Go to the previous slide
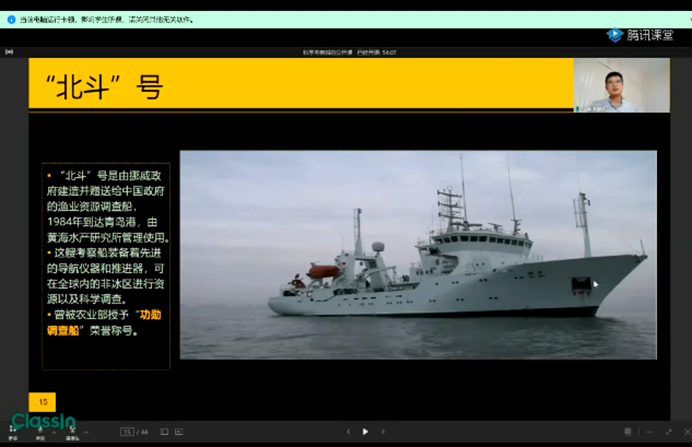Image resolution: width=692 pixels, height=447 pixels. pyautogui.click(x=348, y=432)
